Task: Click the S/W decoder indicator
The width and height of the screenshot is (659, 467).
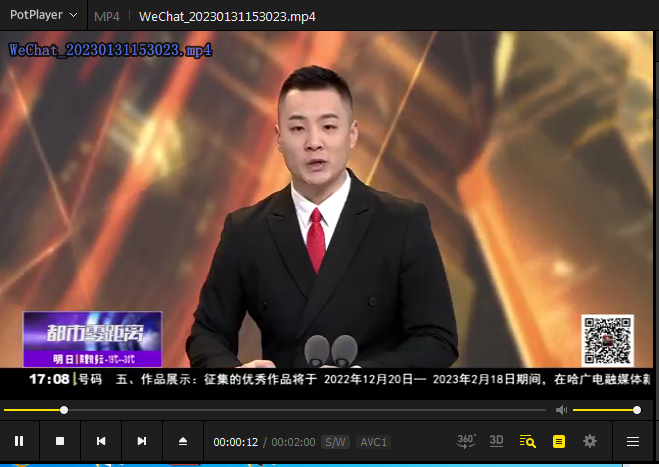Action: (x=336, y=442)
